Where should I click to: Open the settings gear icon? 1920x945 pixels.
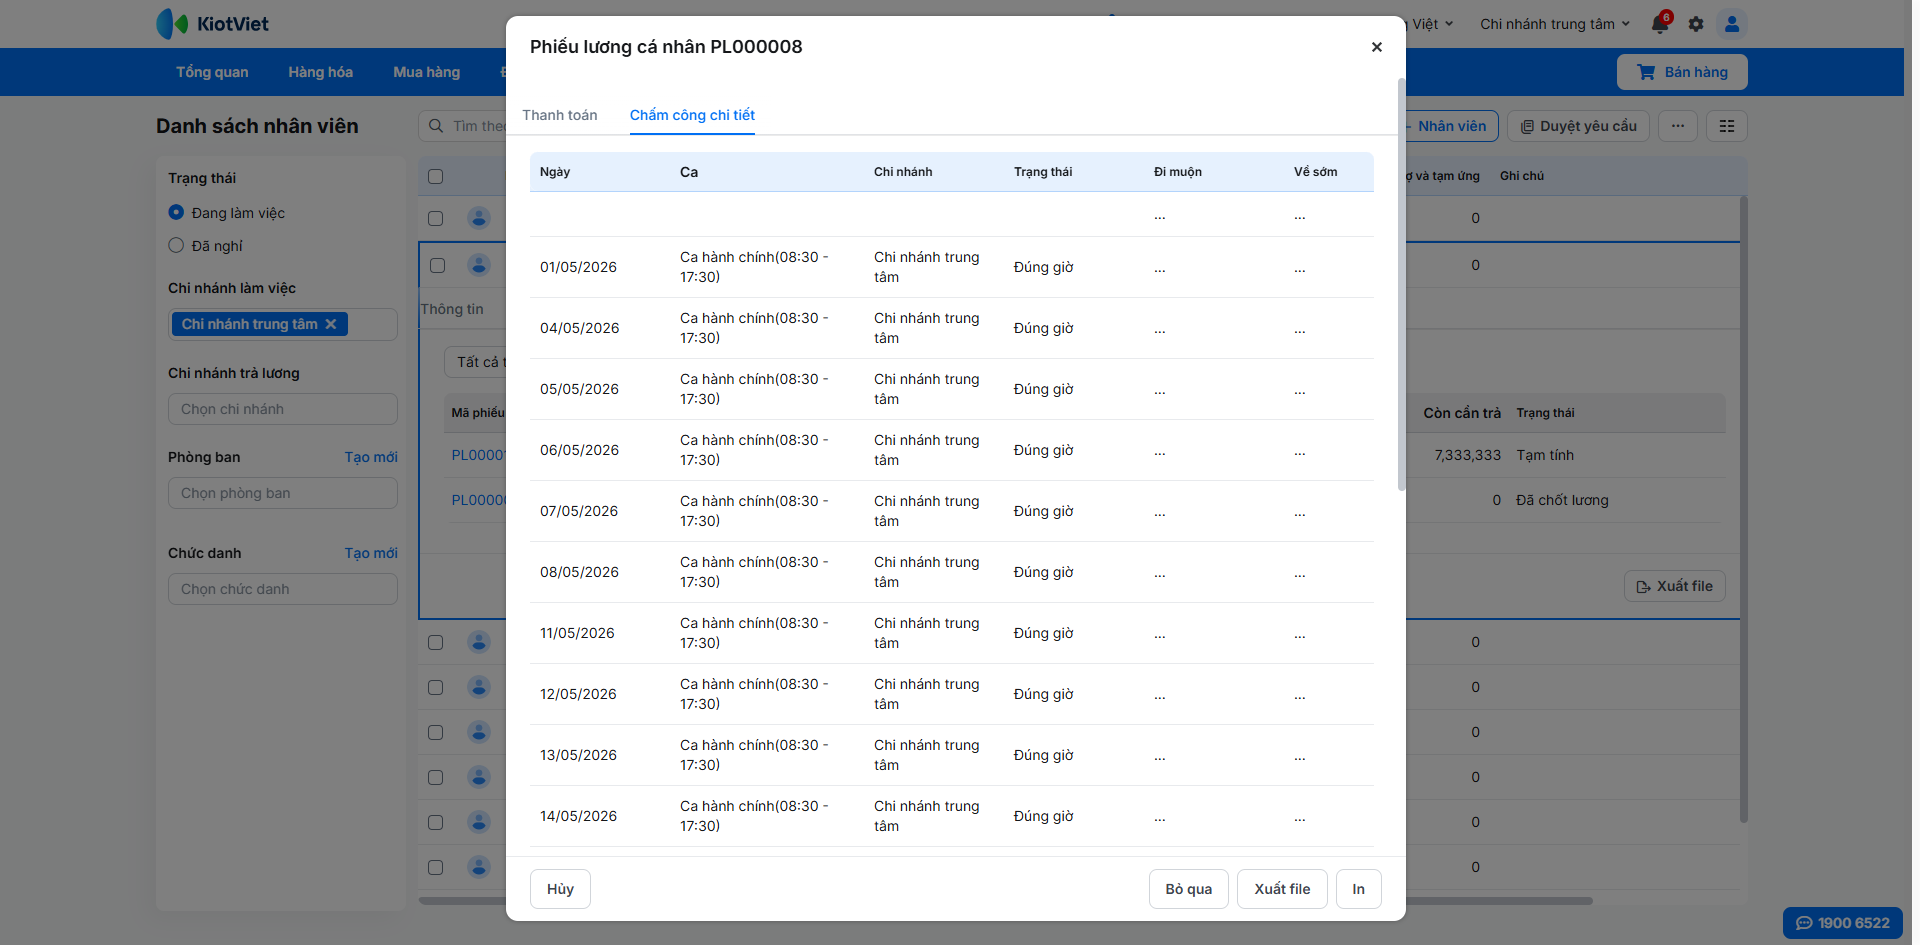(1696, 24)
